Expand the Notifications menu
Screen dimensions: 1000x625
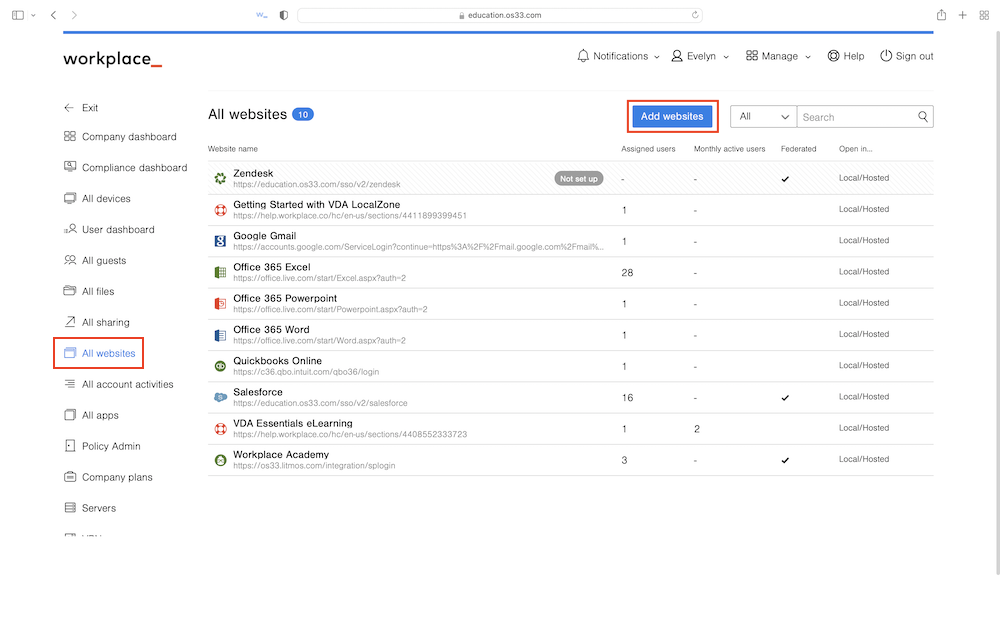656,57
